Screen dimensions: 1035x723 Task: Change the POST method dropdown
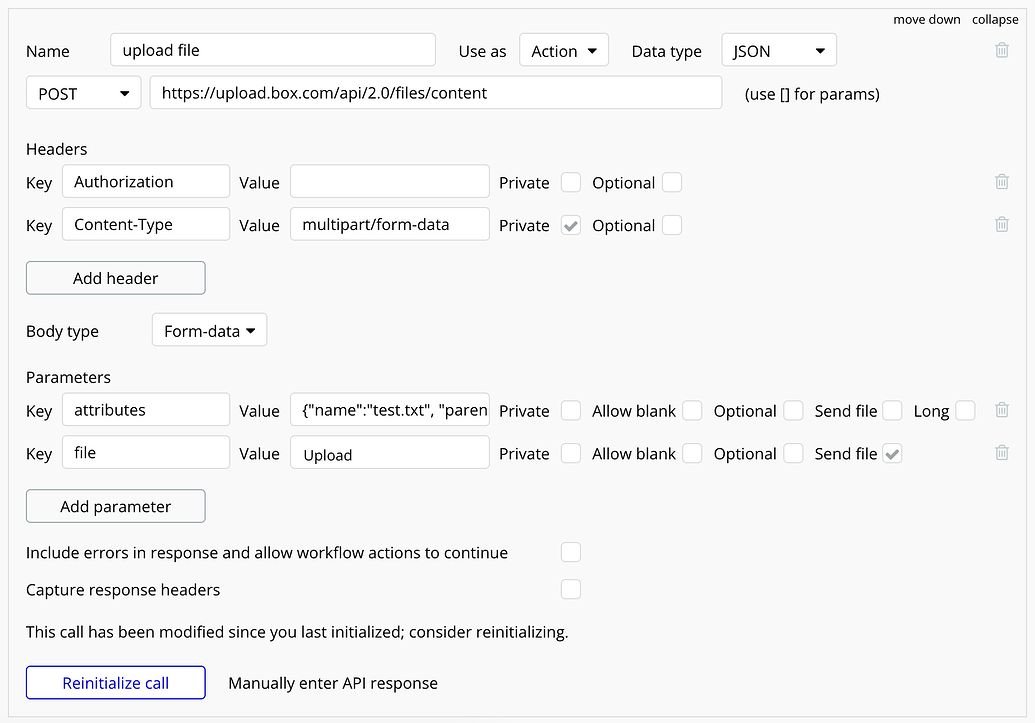(83, 93)
